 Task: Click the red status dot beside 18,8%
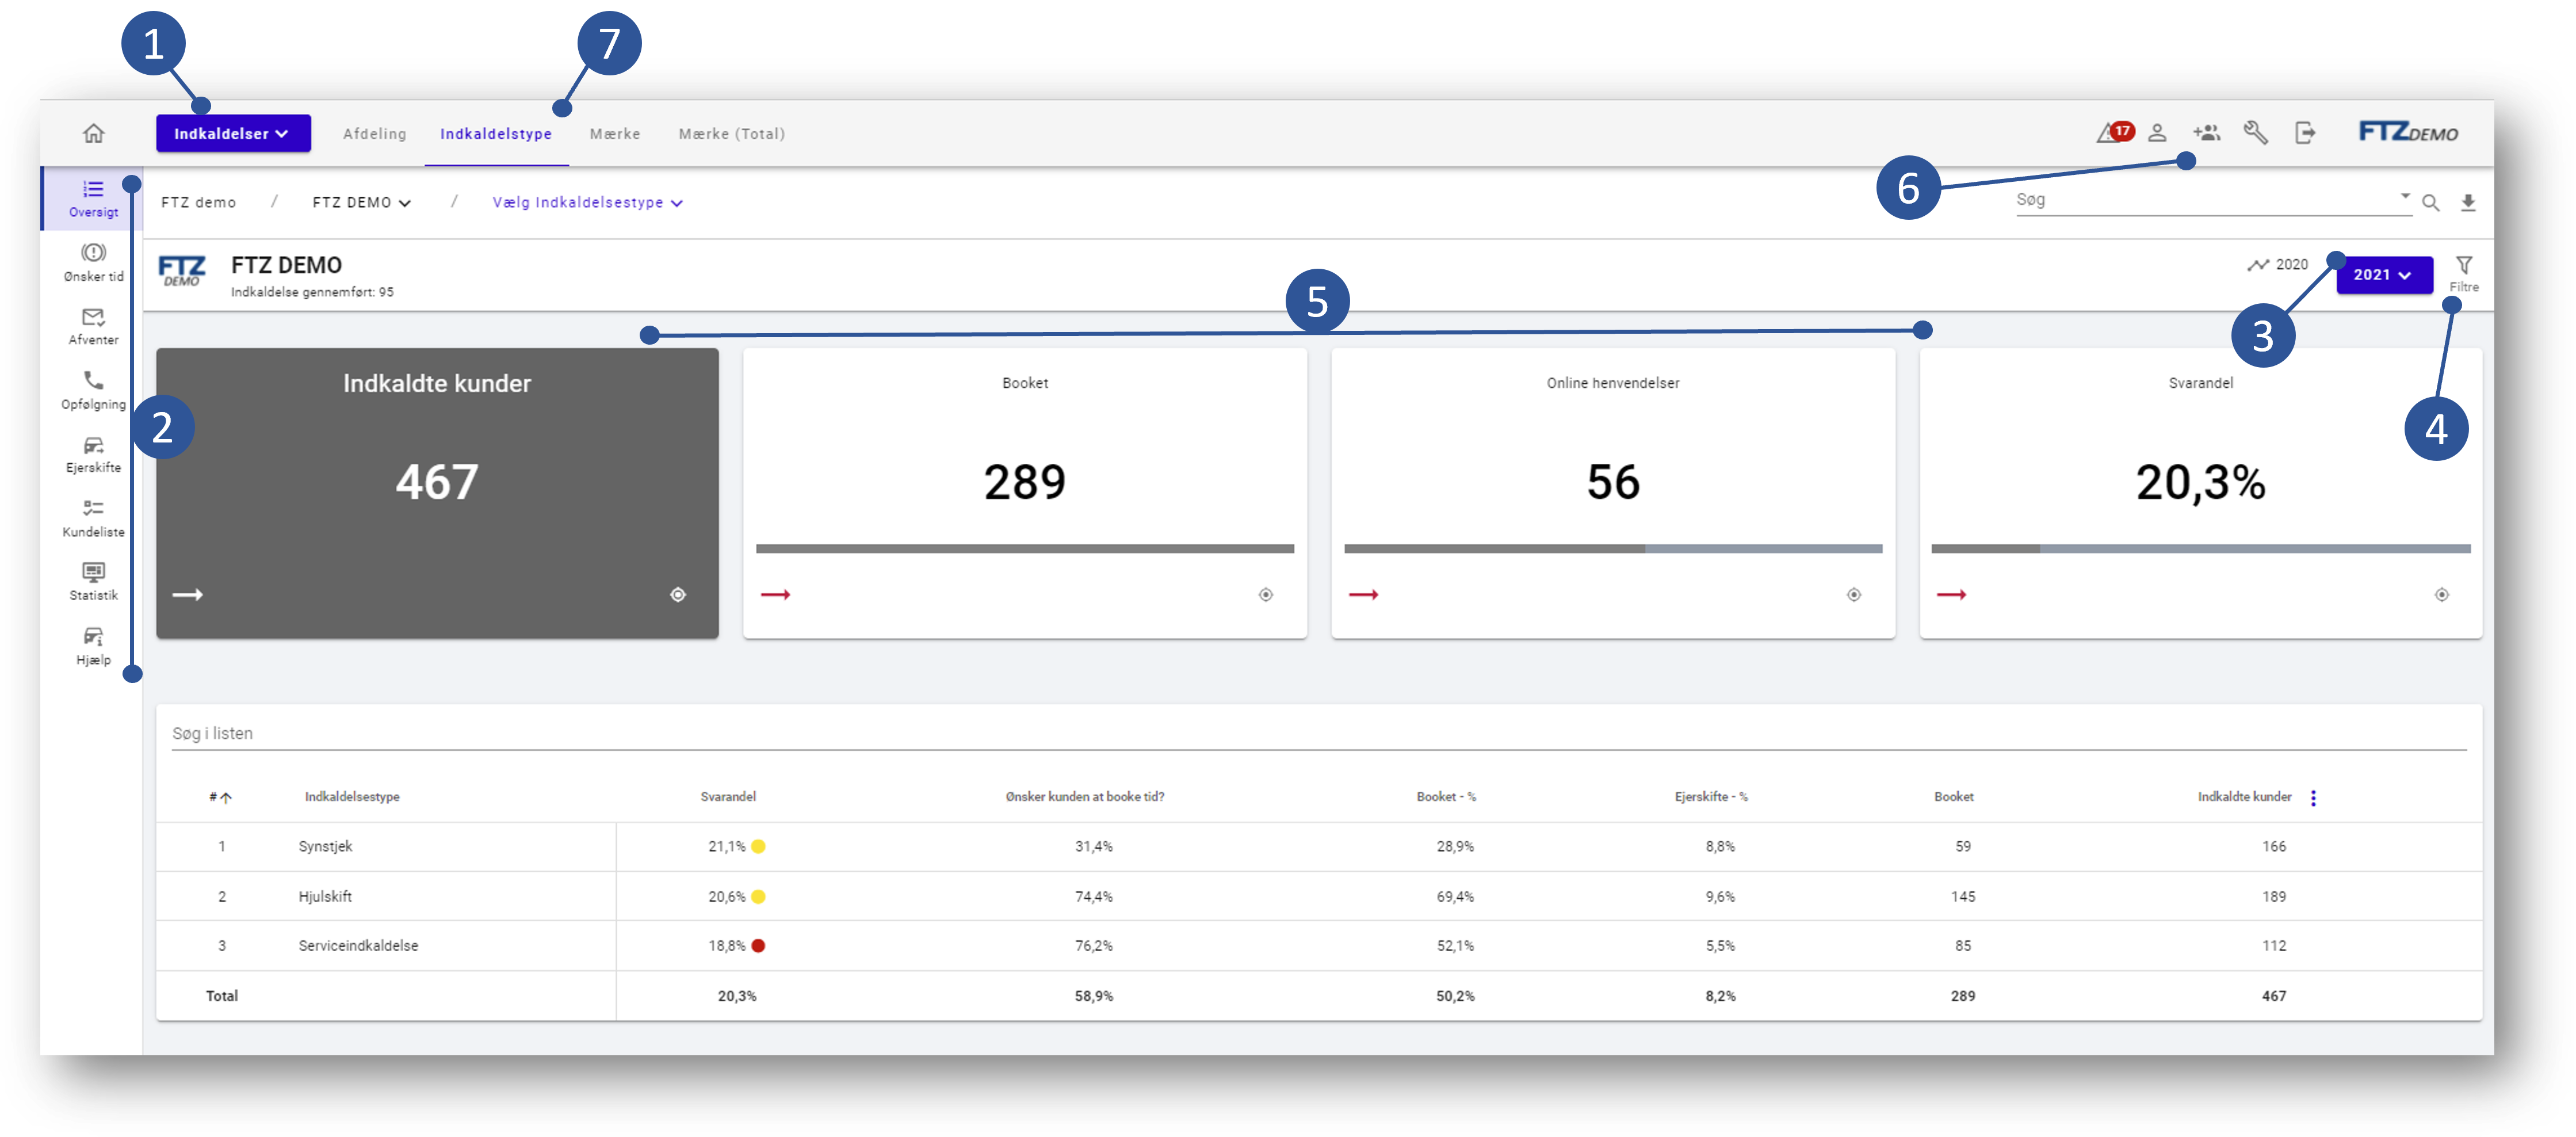758,946
